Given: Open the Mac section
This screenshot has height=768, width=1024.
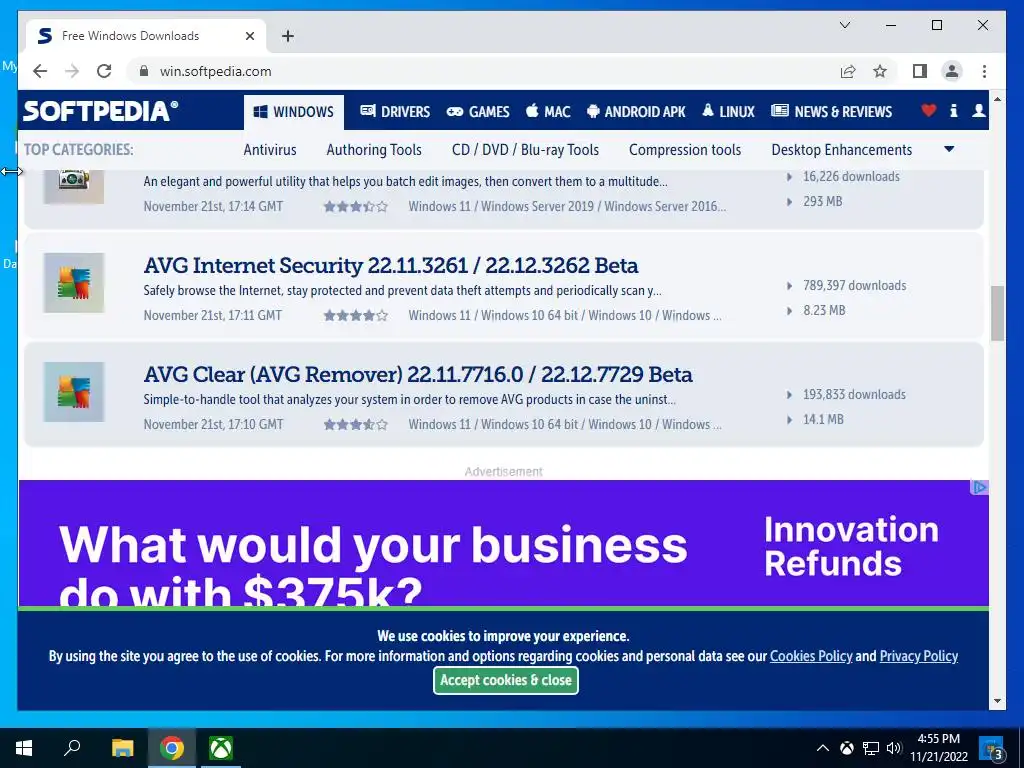Looking at the screenshot, I should coord(549,112).
